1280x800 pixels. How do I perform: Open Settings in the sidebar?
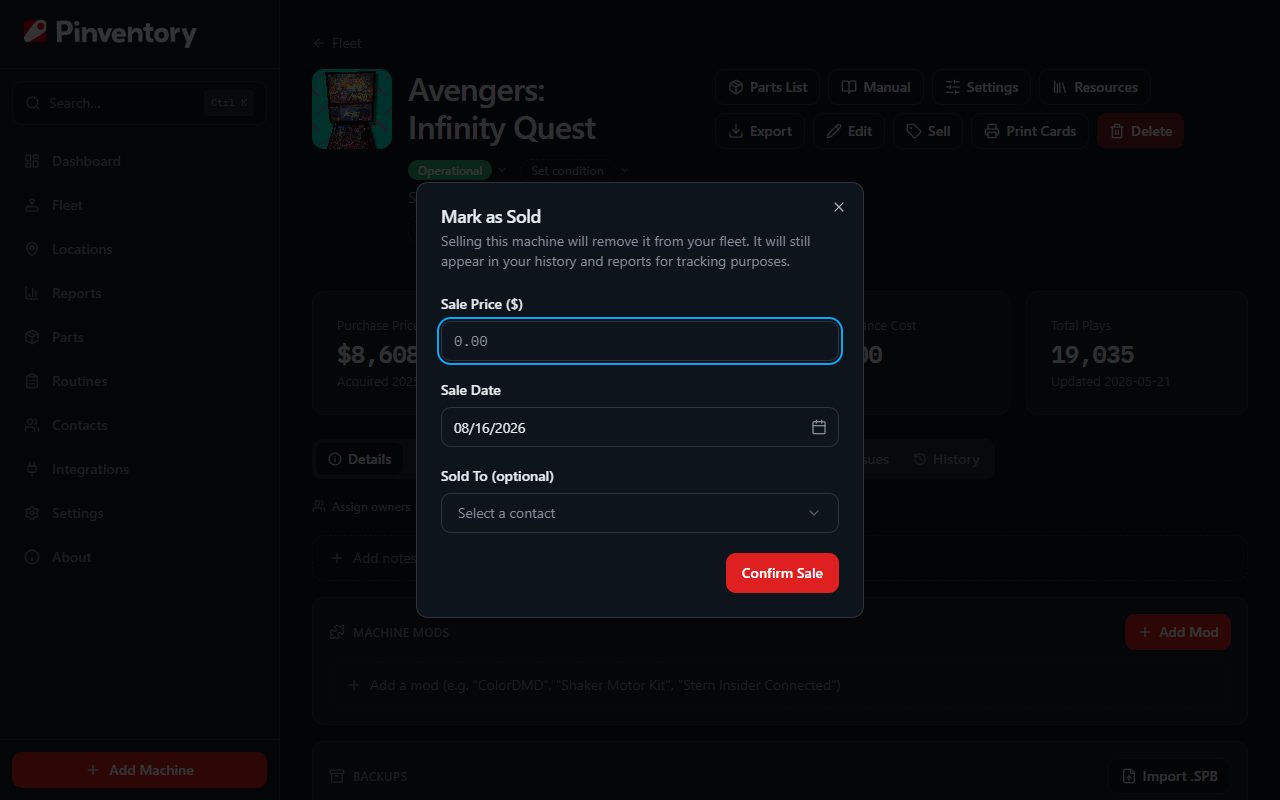pyautogui.click(x=139, y=513)
